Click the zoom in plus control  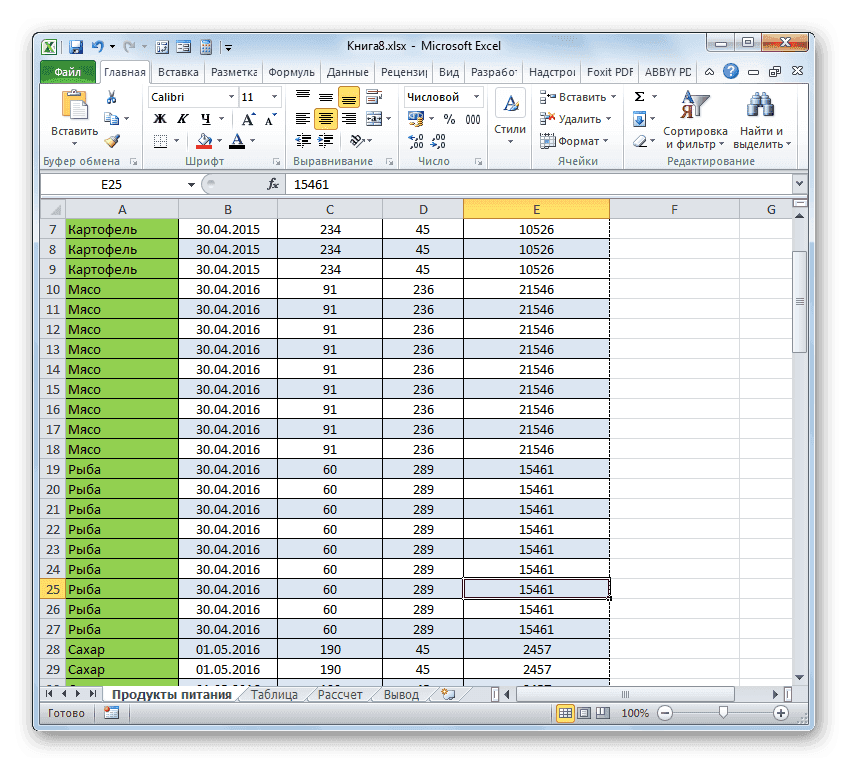click(x=780, y=713)
